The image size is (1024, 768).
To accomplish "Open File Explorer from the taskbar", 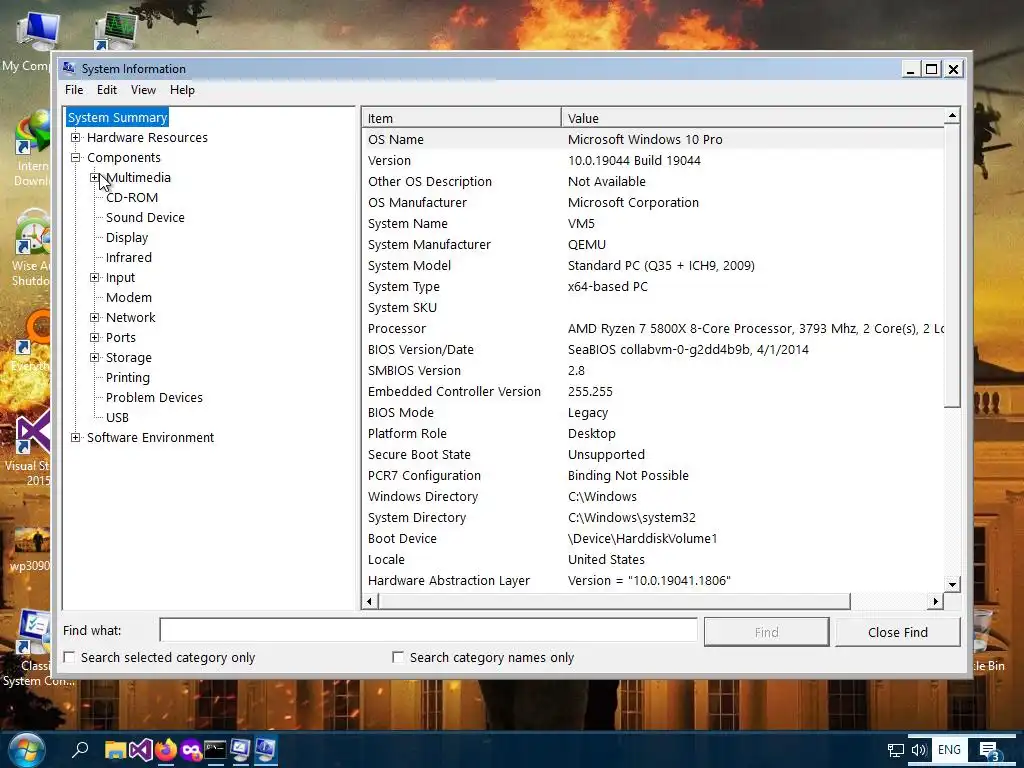I will pos(115,750).
